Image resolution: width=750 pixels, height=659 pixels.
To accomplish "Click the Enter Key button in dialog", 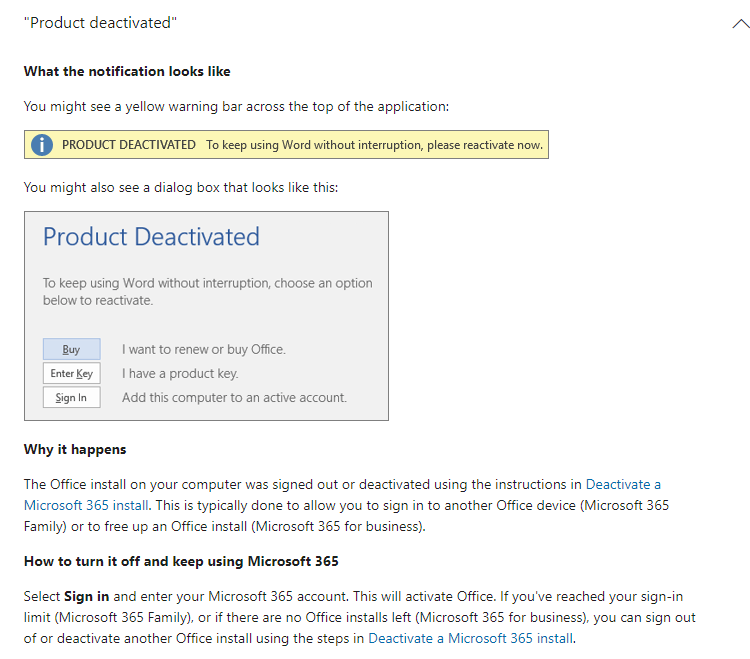I will (x=72, y=373).
